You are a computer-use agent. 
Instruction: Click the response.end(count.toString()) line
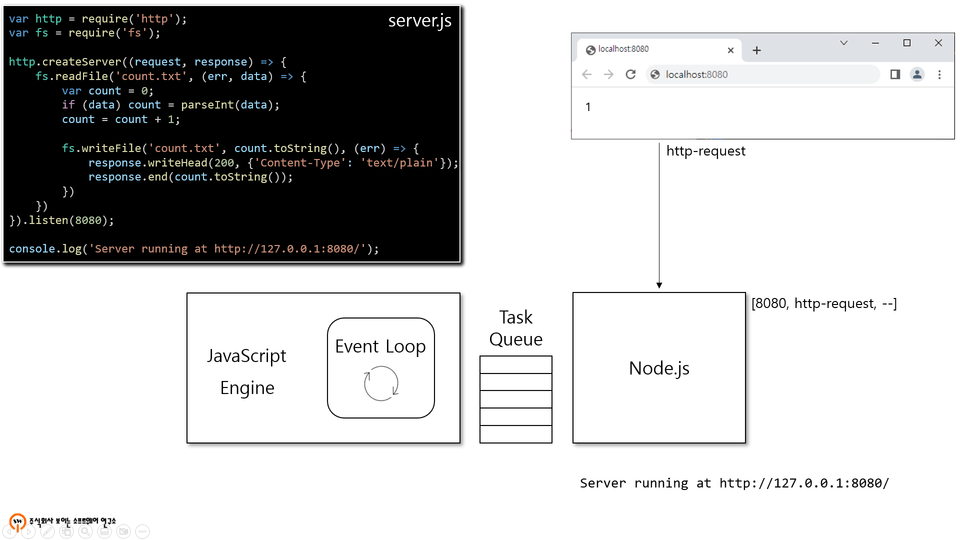click(x=190, y=177)
